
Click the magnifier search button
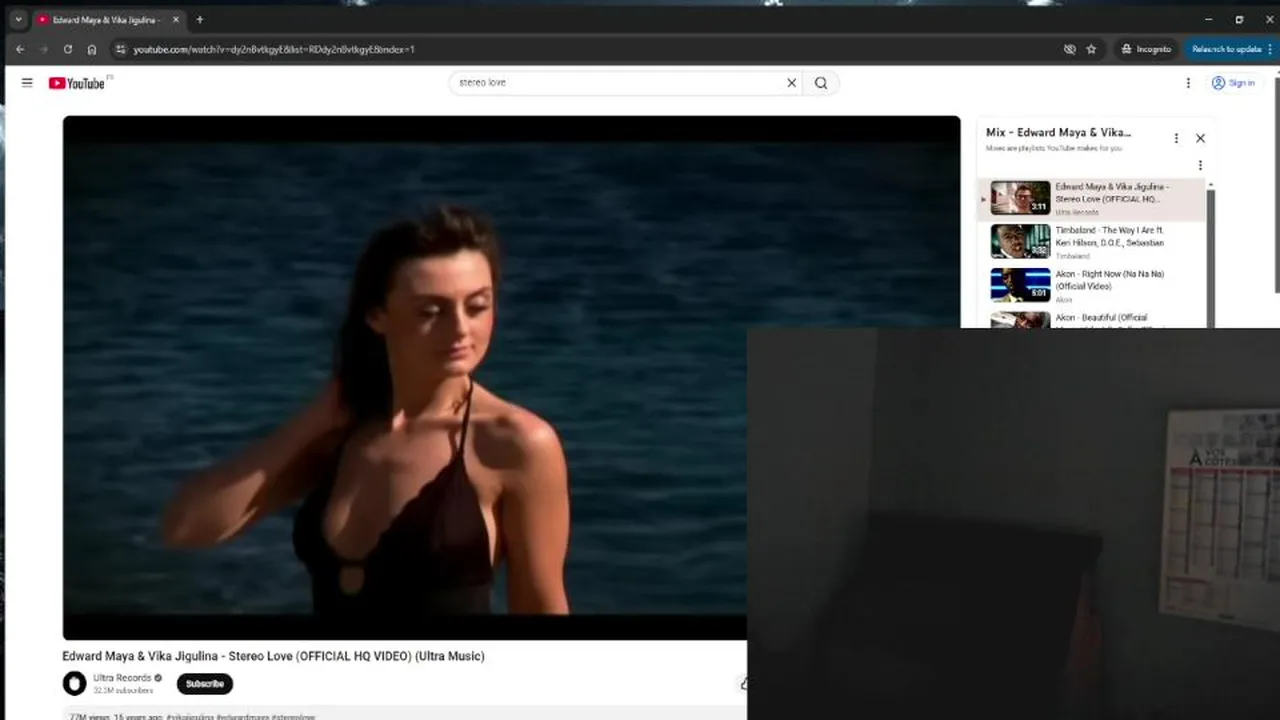point(821,83)
